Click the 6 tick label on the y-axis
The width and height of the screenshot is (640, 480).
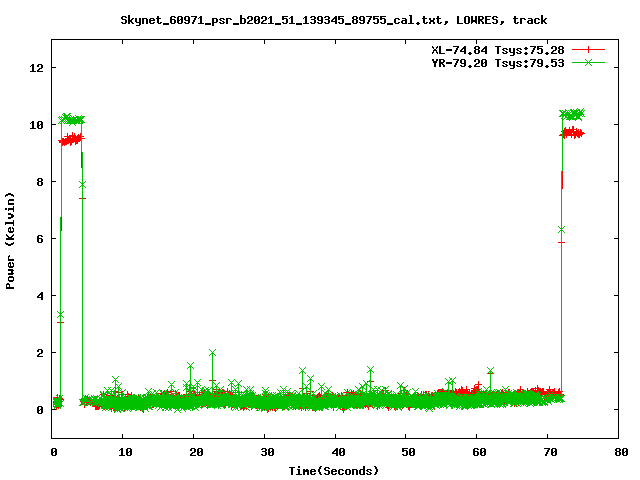click(x=40, y=239)
